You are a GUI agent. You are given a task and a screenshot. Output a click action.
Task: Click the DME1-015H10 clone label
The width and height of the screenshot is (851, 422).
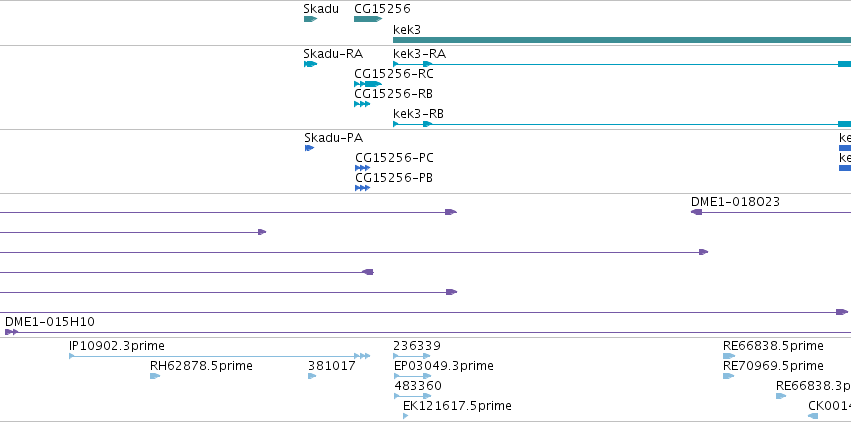49,322
